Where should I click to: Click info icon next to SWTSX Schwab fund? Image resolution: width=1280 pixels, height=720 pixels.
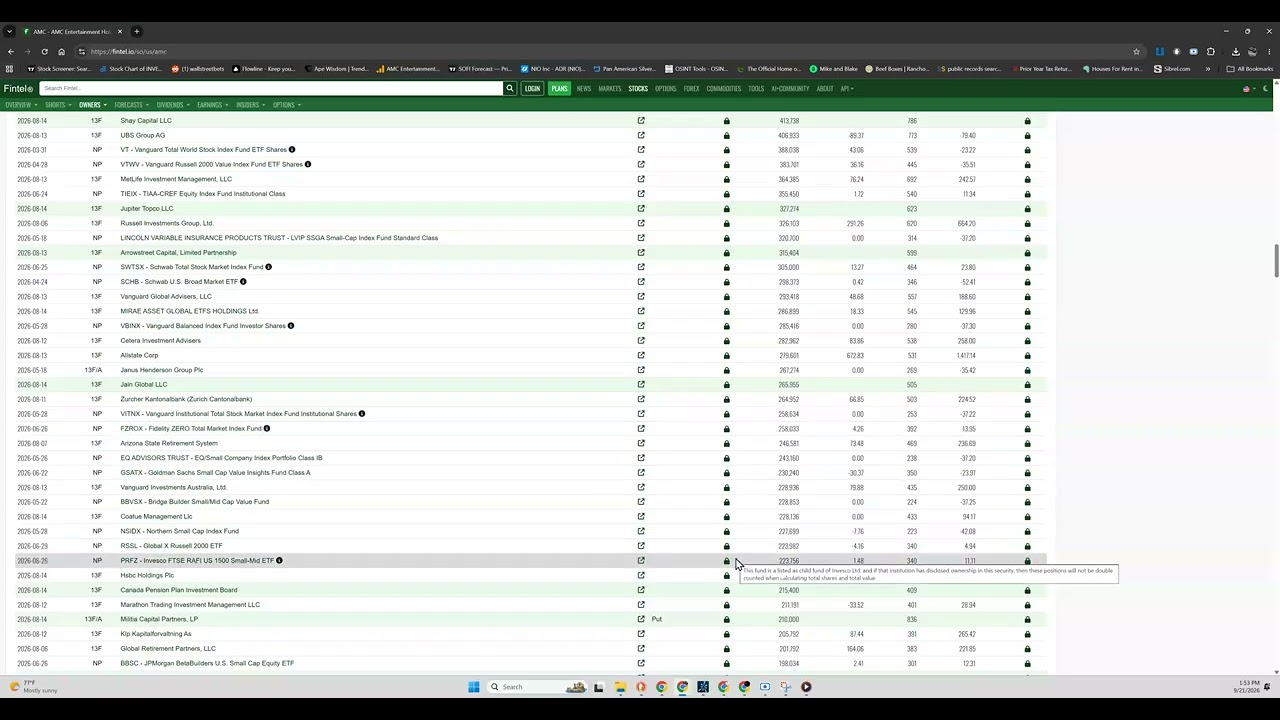(268, 267)
